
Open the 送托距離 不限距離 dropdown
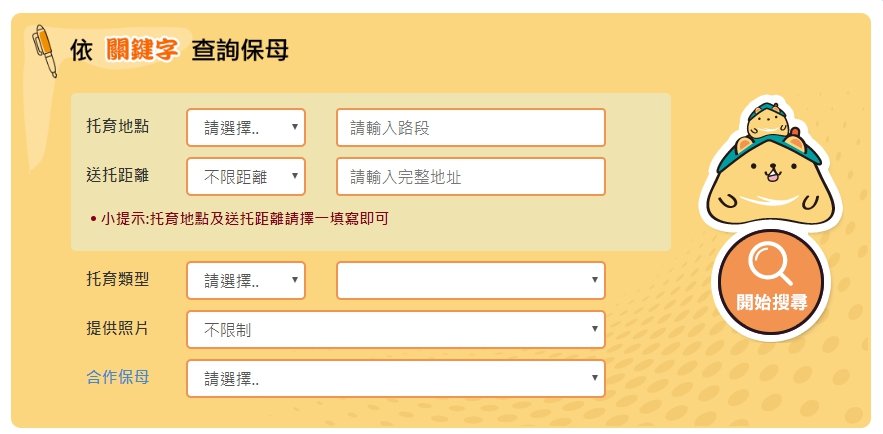click(x=246, y=177)
